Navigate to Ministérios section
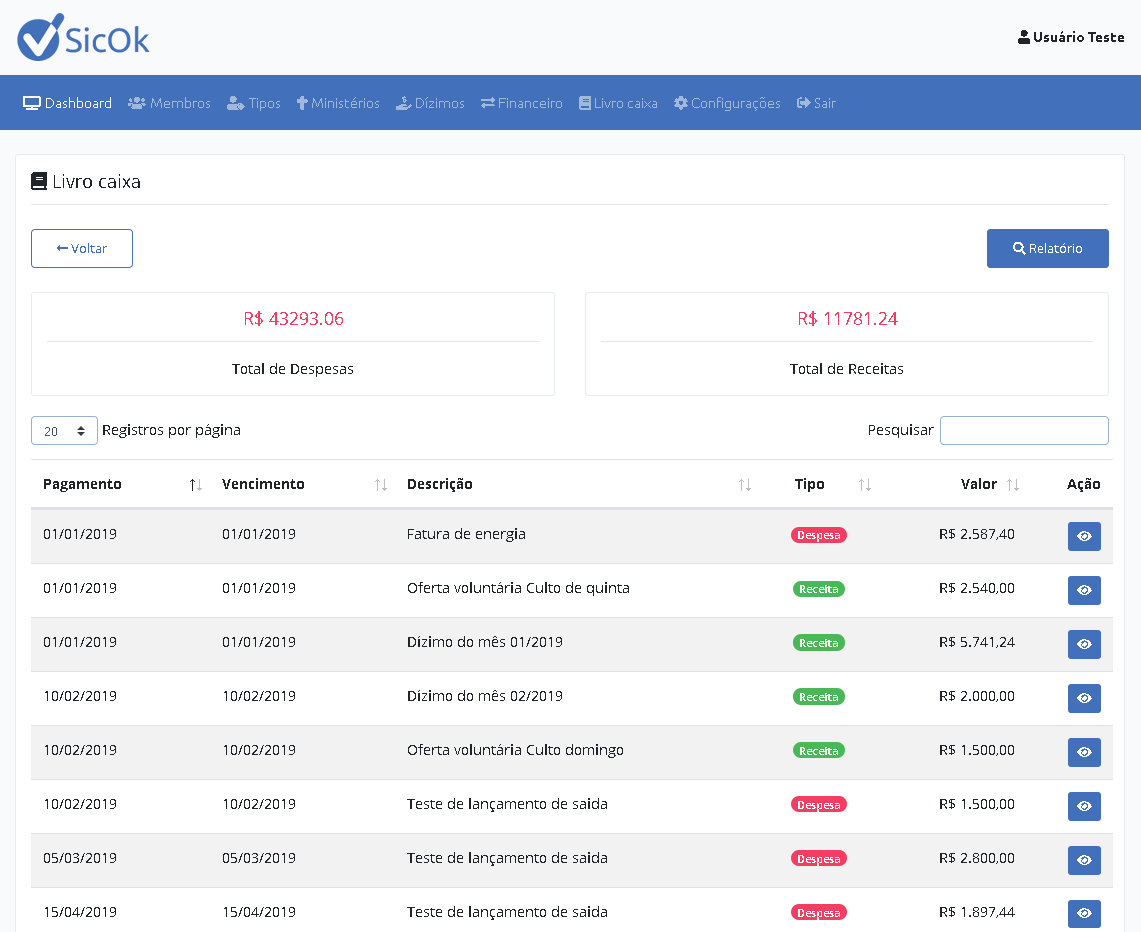 pyautogui.click(x=338, y=103)
